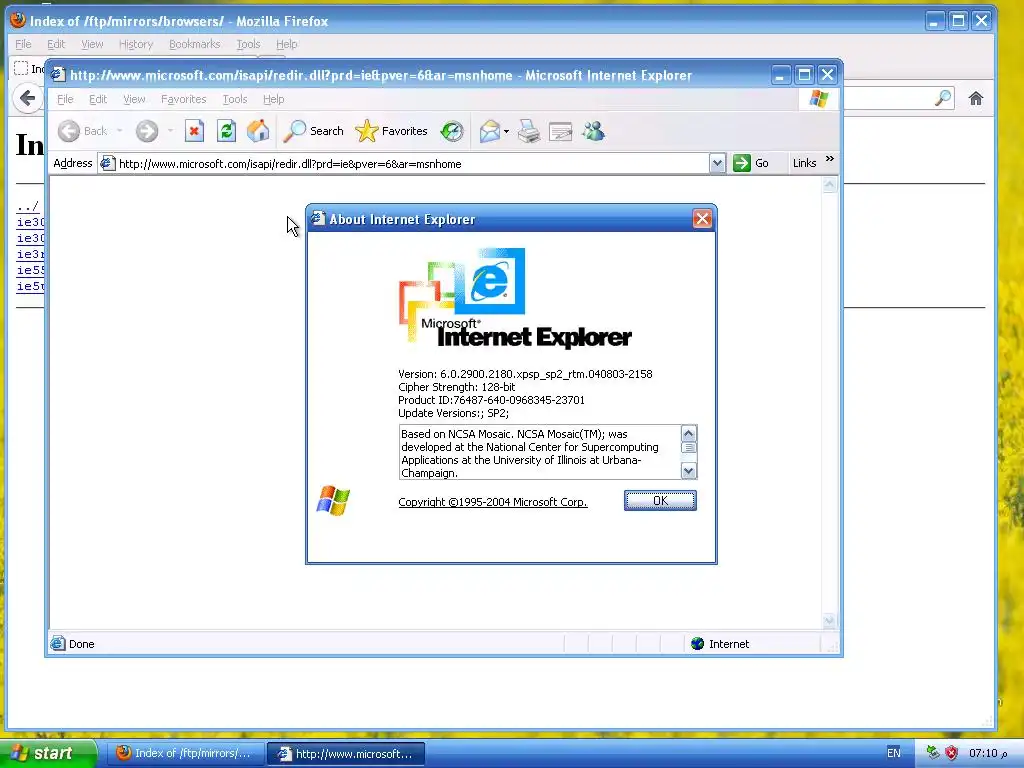Open IE Tools menu

pyautogui.click(x=234, y=99)
